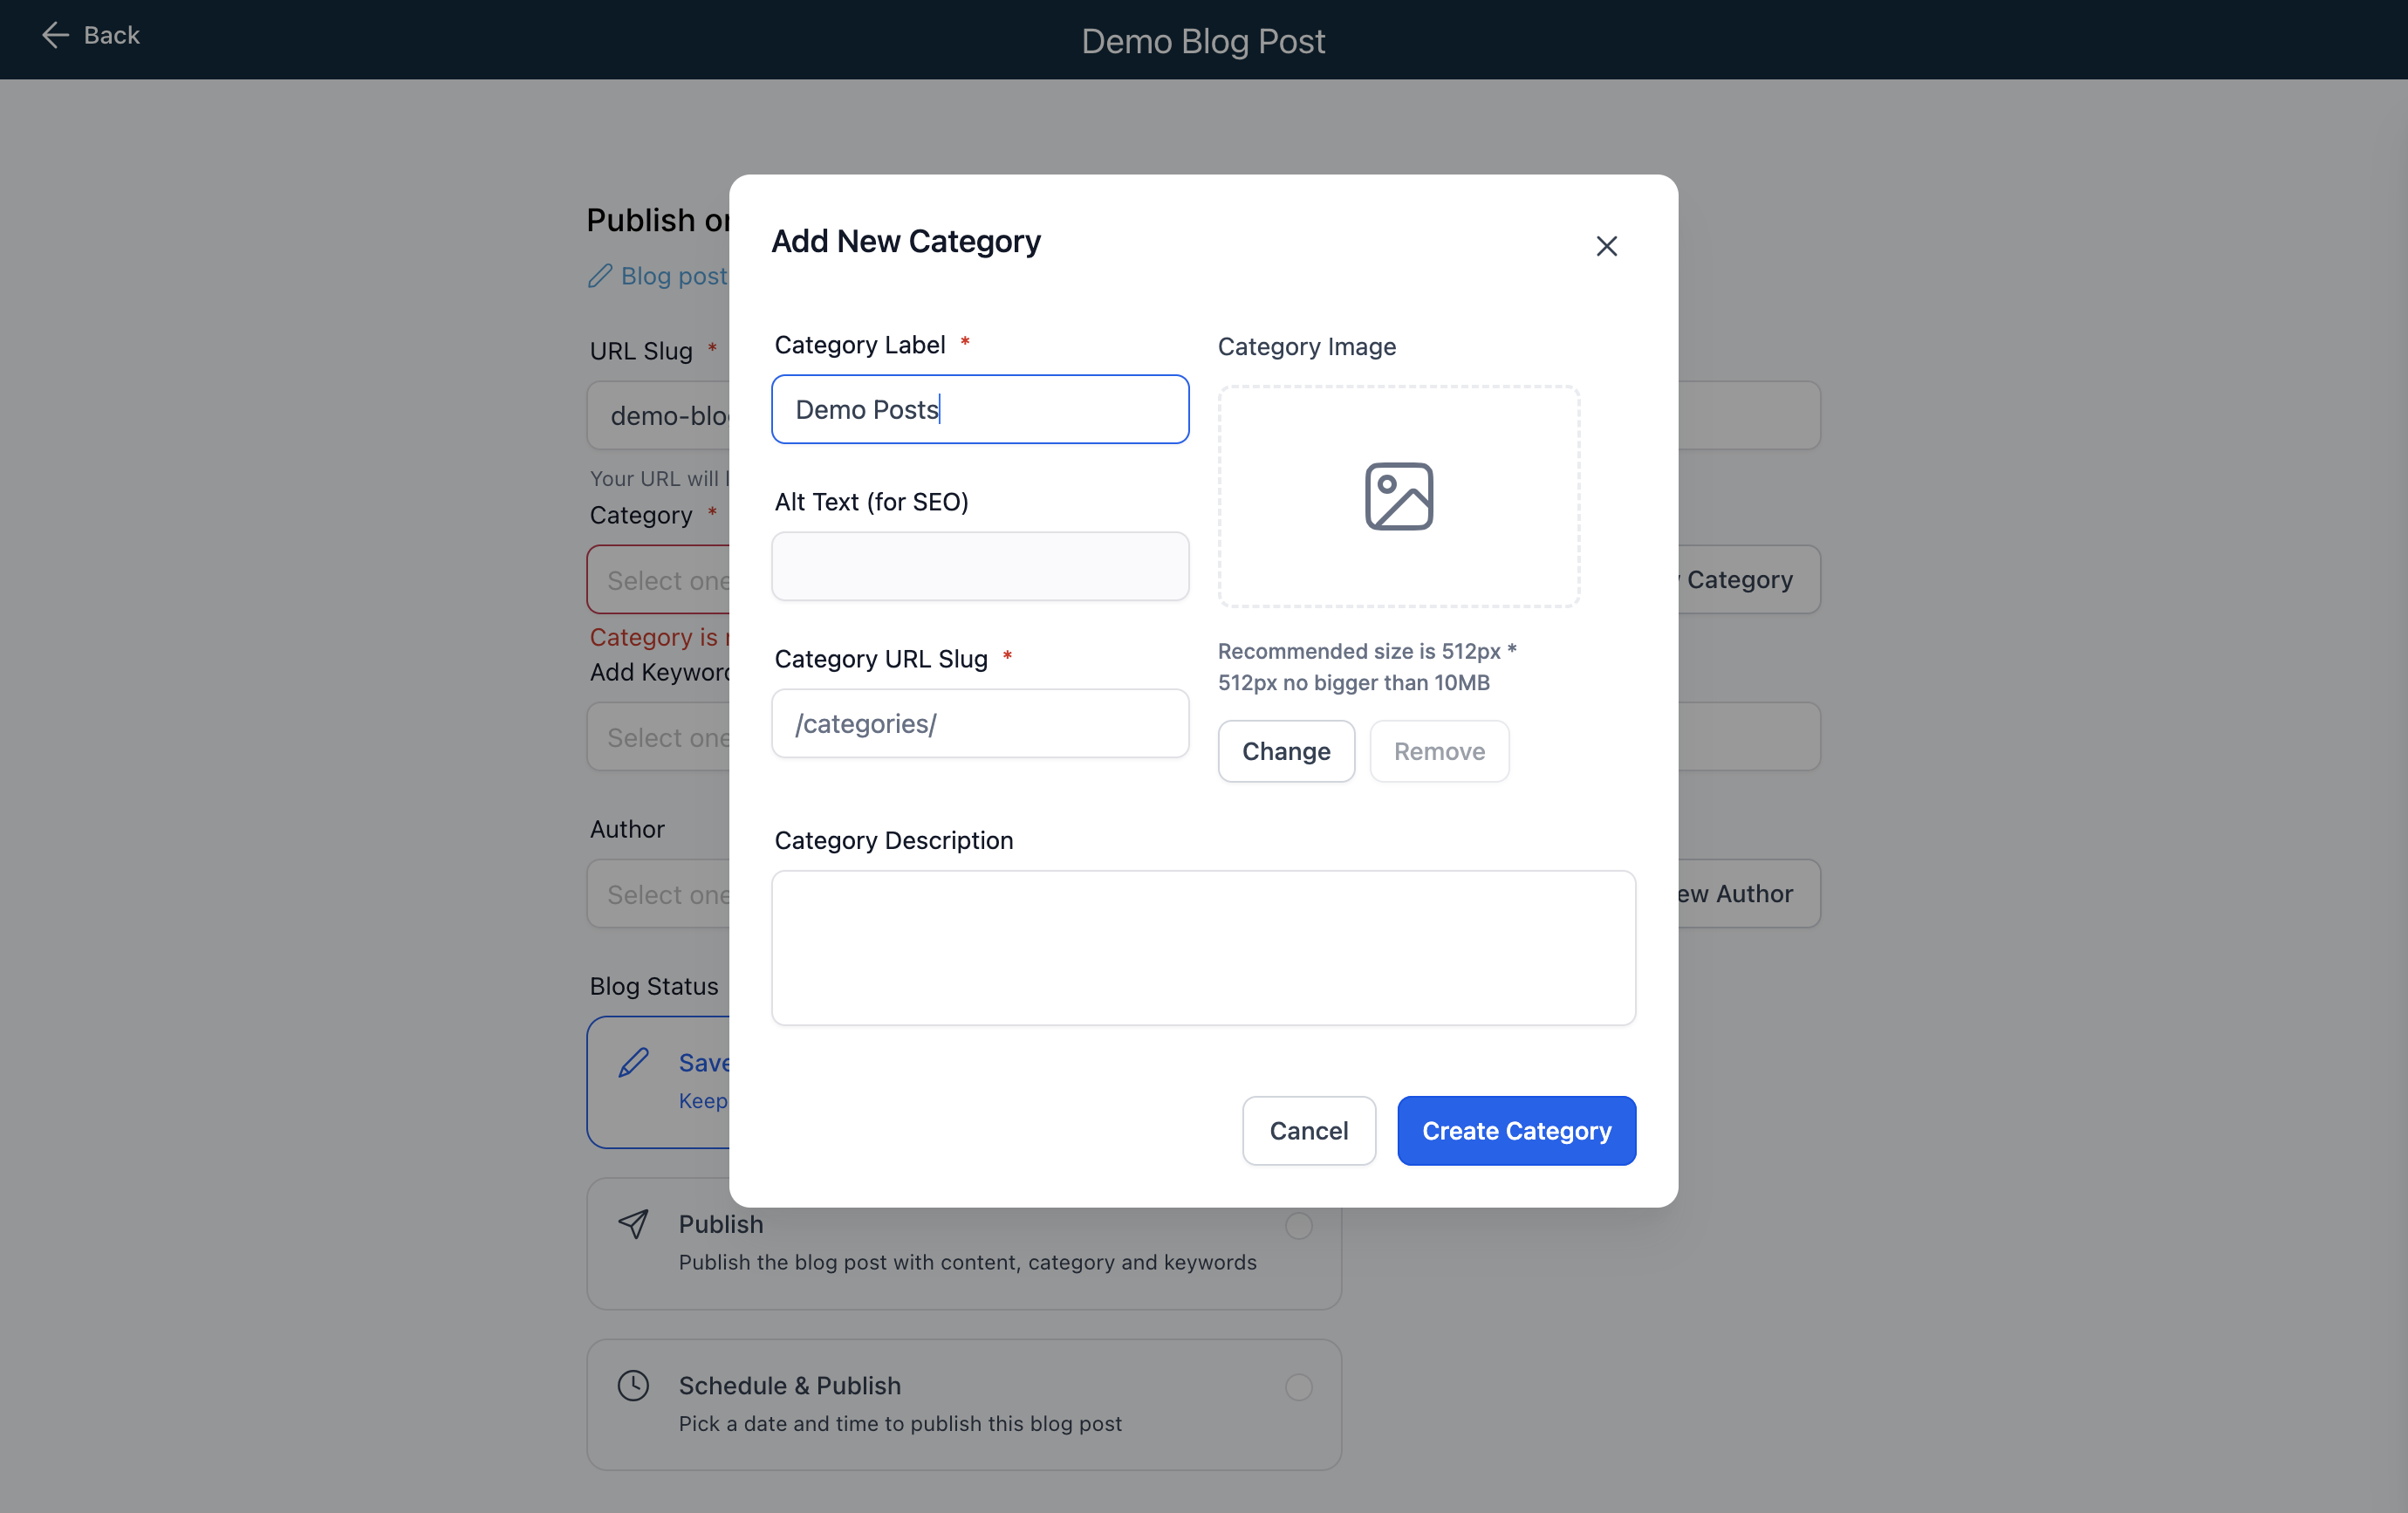
Task: Click the New Category button behind dialog
Action: point(1748,579)
